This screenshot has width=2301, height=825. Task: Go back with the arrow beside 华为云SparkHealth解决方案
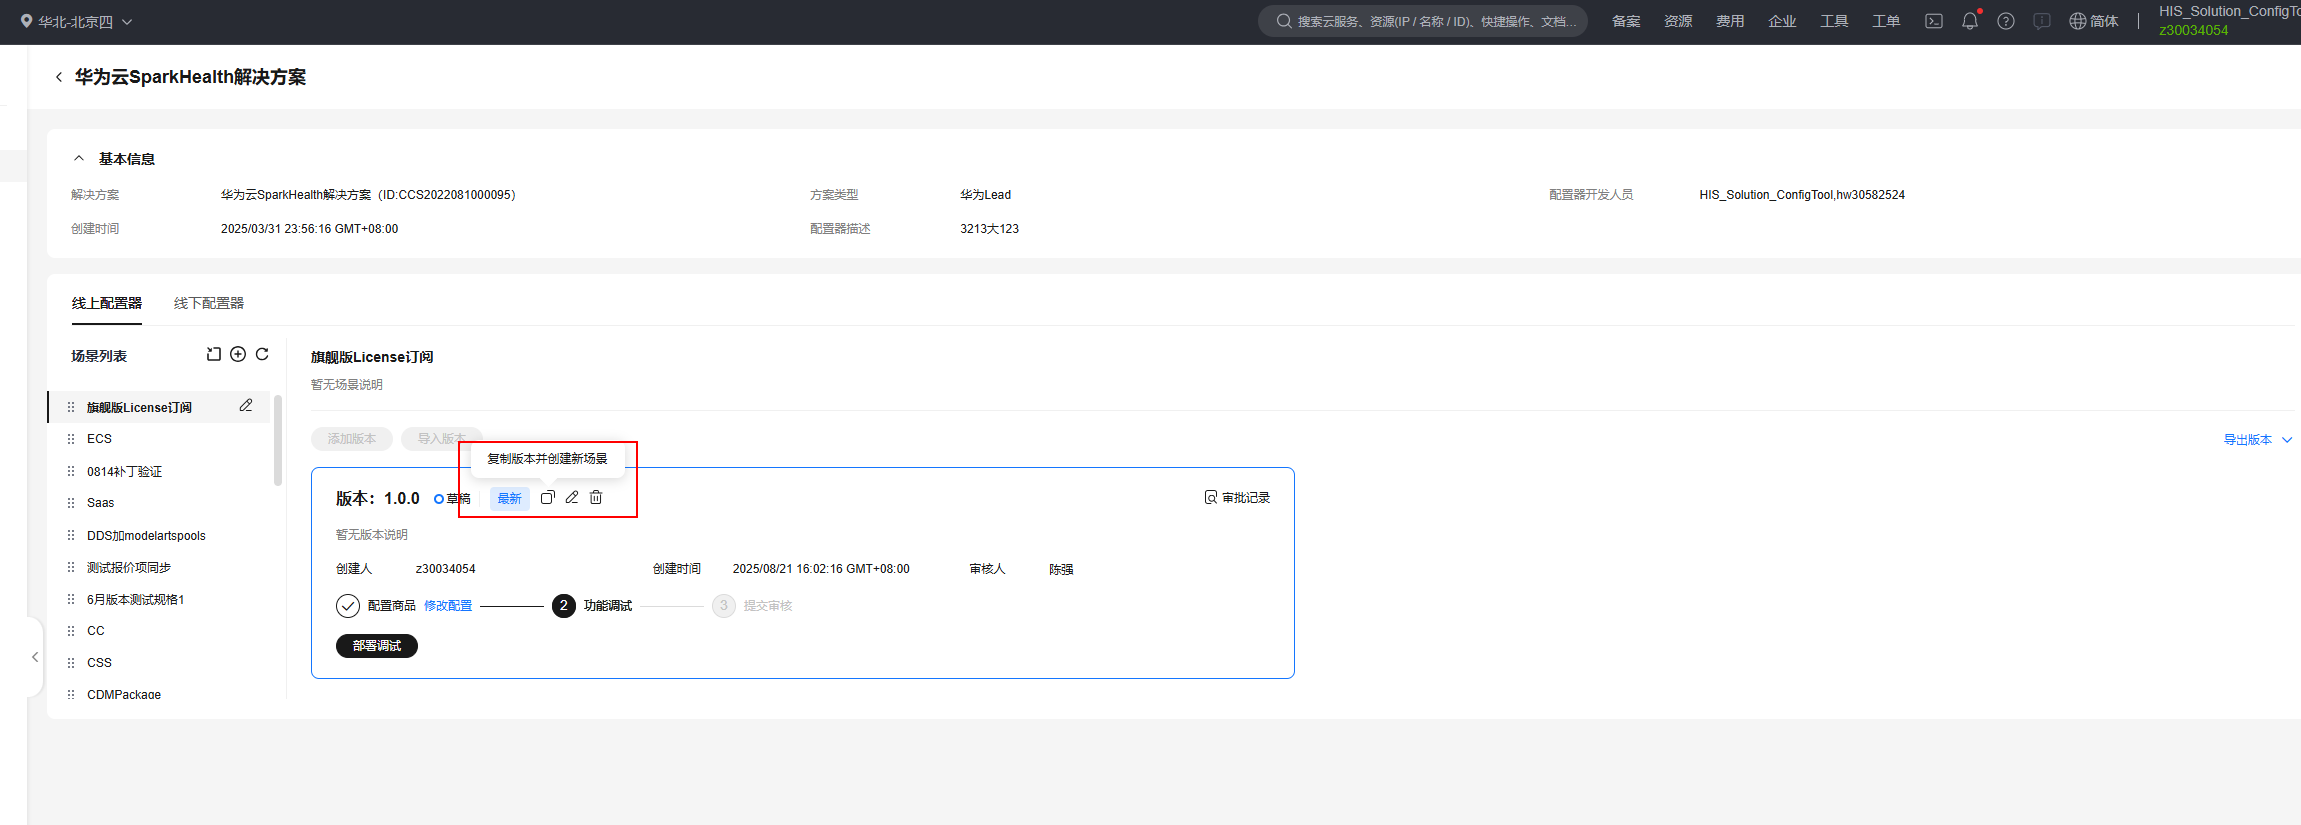tap(59, 77)
